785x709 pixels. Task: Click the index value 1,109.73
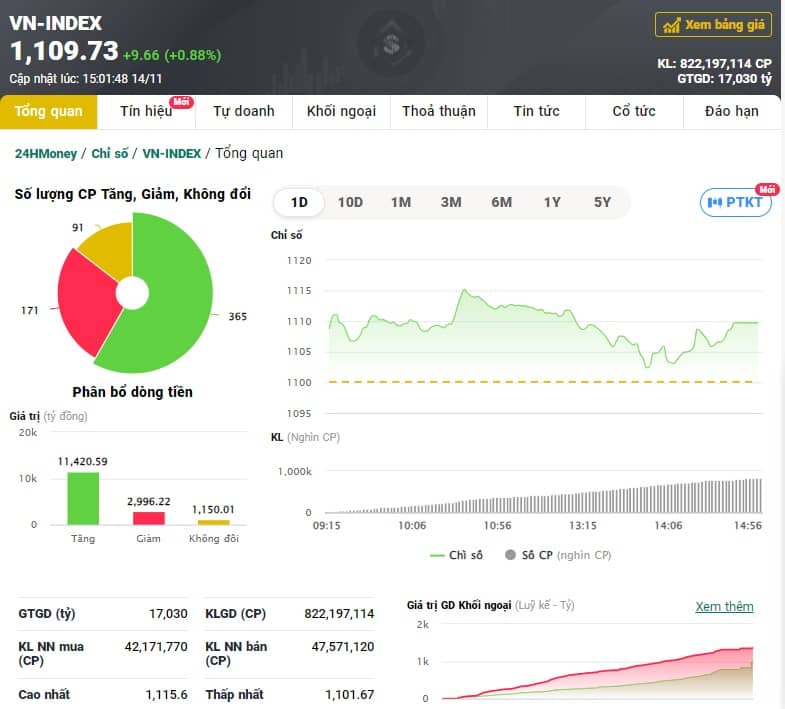point(64,52)
